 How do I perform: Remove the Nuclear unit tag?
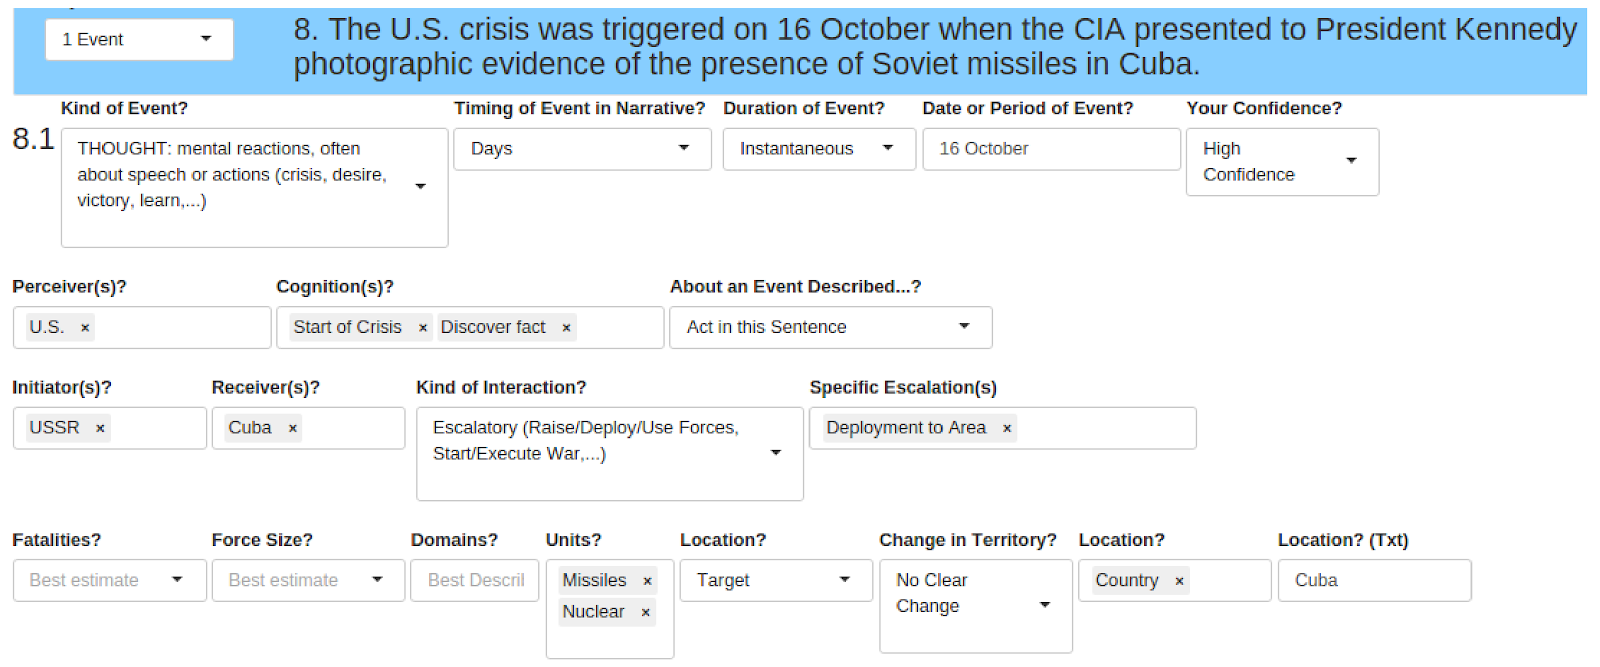pyautogui.click(x=645, y=613)
